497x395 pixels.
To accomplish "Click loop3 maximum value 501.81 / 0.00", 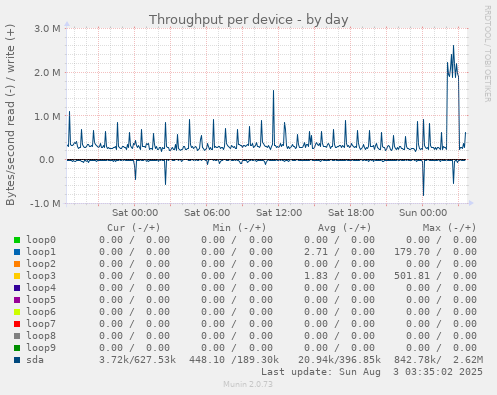I will [435, 276].
